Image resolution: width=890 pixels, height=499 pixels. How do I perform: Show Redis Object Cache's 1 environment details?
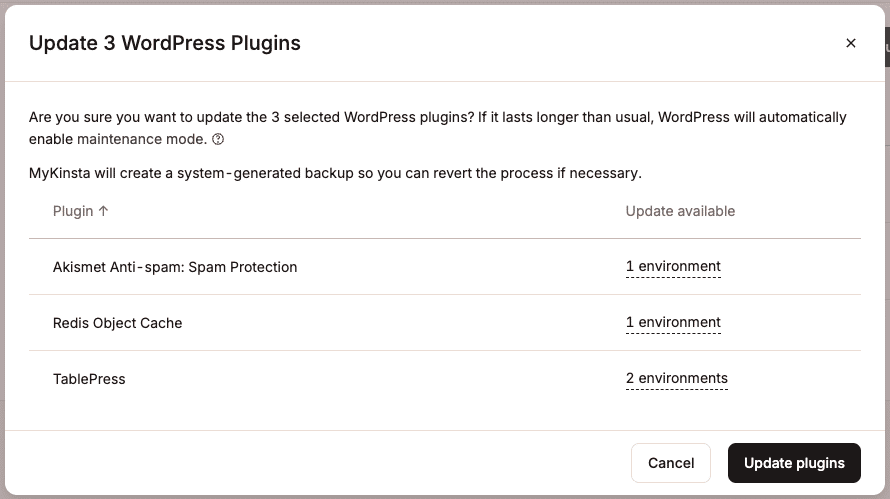coord(673,323)
